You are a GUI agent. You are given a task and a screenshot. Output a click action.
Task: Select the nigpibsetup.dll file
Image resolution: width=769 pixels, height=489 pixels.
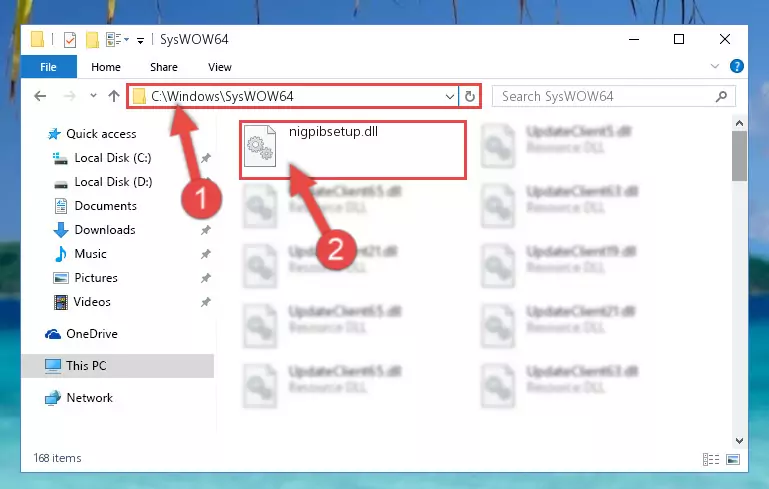[353, 150]
